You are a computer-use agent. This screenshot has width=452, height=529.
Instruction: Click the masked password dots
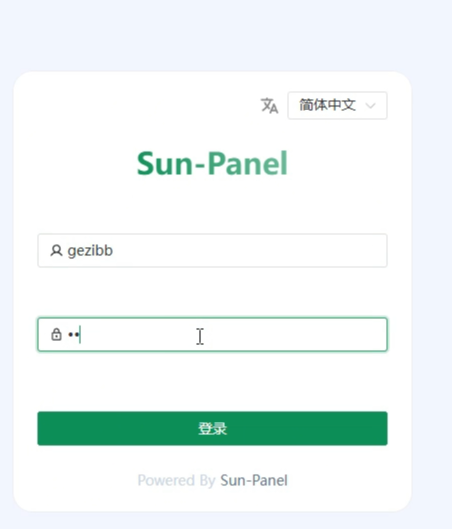(74, 335)
